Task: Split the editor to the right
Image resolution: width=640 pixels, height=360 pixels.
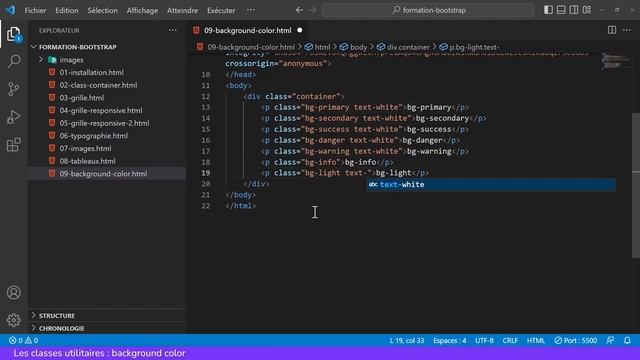Action: [x=612, y=30]
